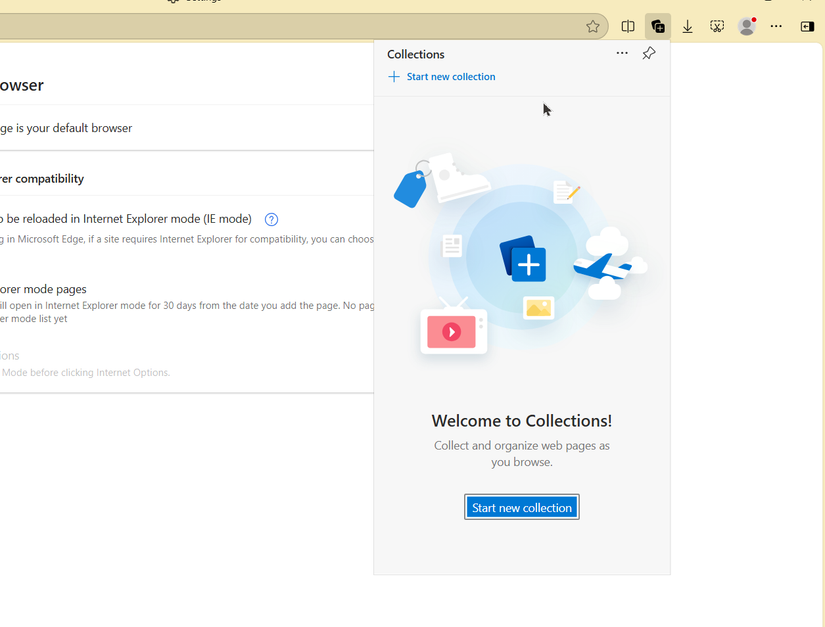This screenshot has height=627, width=825.
Task: Open Downloads from the toolbar
Action: [687, 26]
